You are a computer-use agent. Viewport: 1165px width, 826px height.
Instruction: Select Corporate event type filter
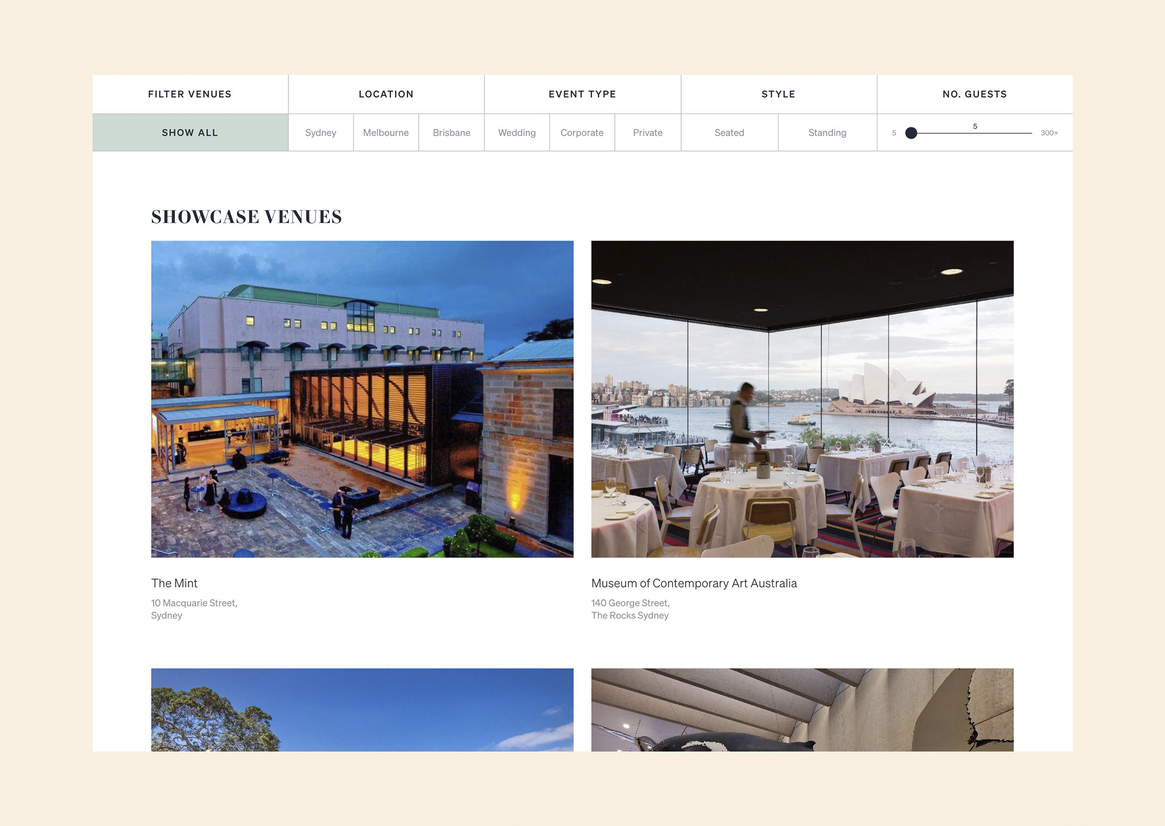pos(582,132)
